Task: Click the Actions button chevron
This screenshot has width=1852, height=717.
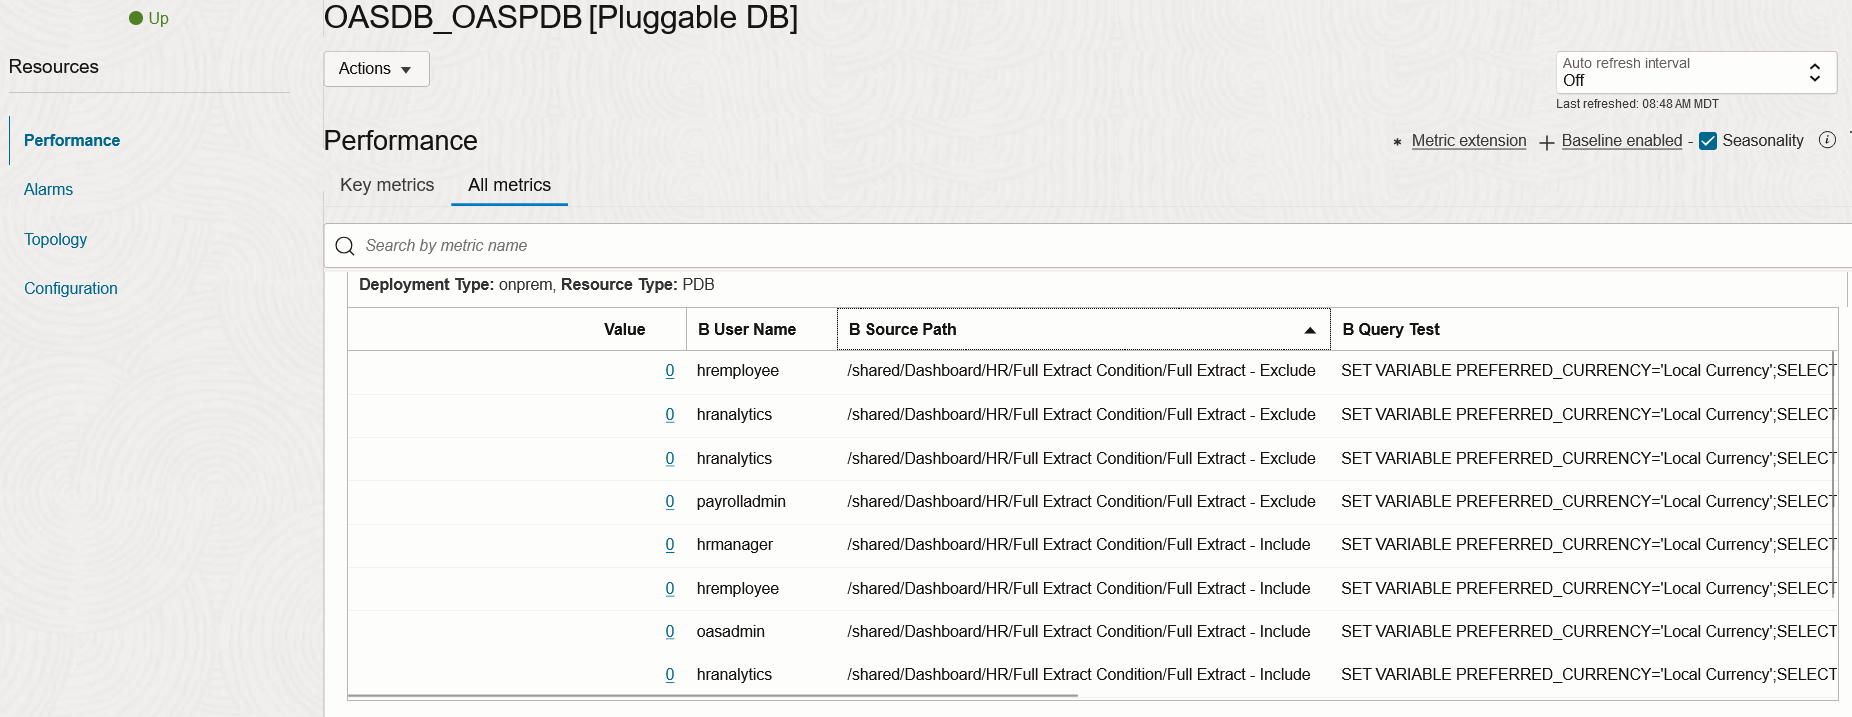Action: point(404,69)
